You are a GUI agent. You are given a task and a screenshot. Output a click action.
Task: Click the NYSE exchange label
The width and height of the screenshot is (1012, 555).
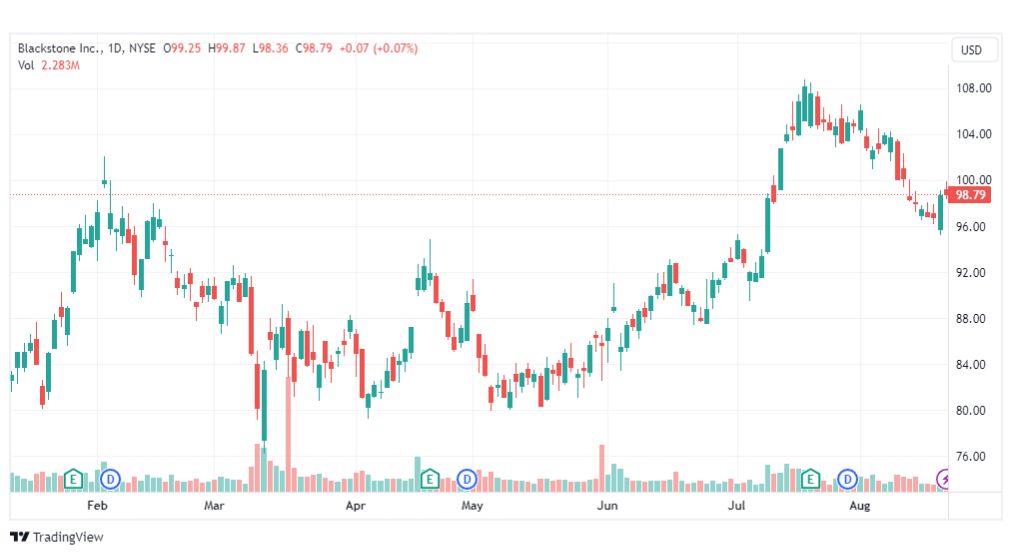pyautogui.click(x=142, y=48)
